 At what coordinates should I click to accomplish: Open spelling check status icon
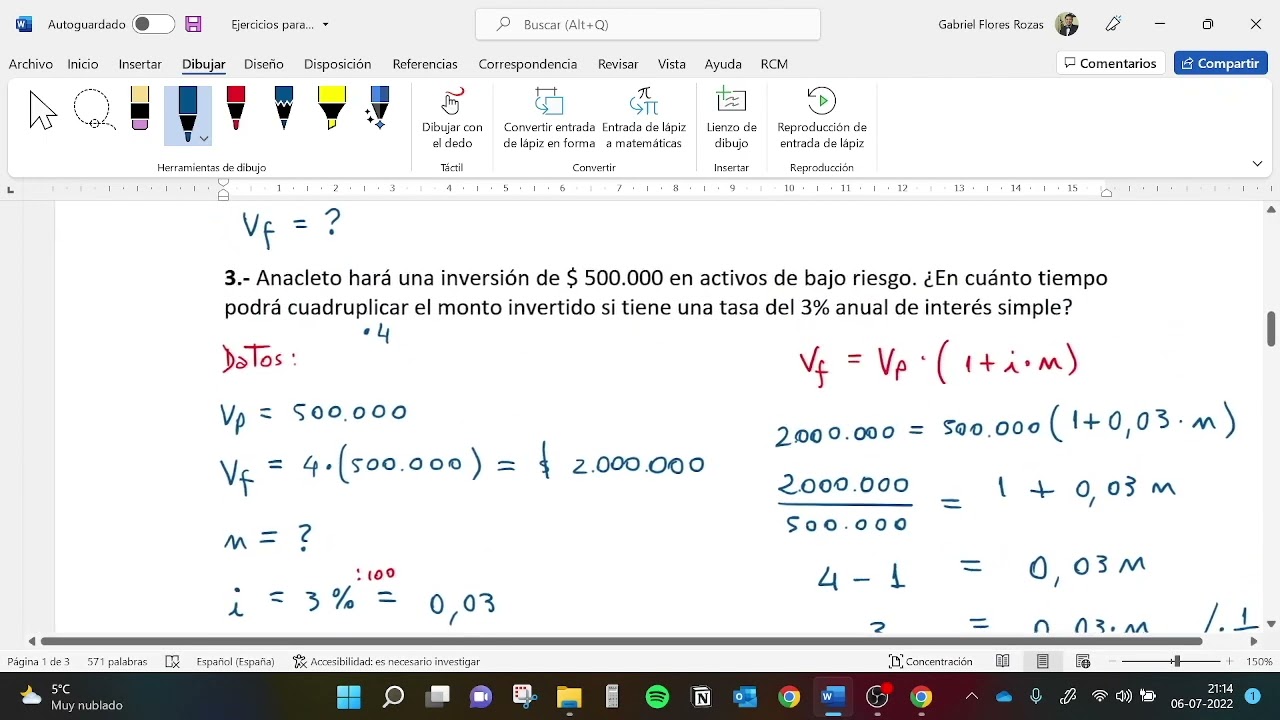click(x=172, y=661)
